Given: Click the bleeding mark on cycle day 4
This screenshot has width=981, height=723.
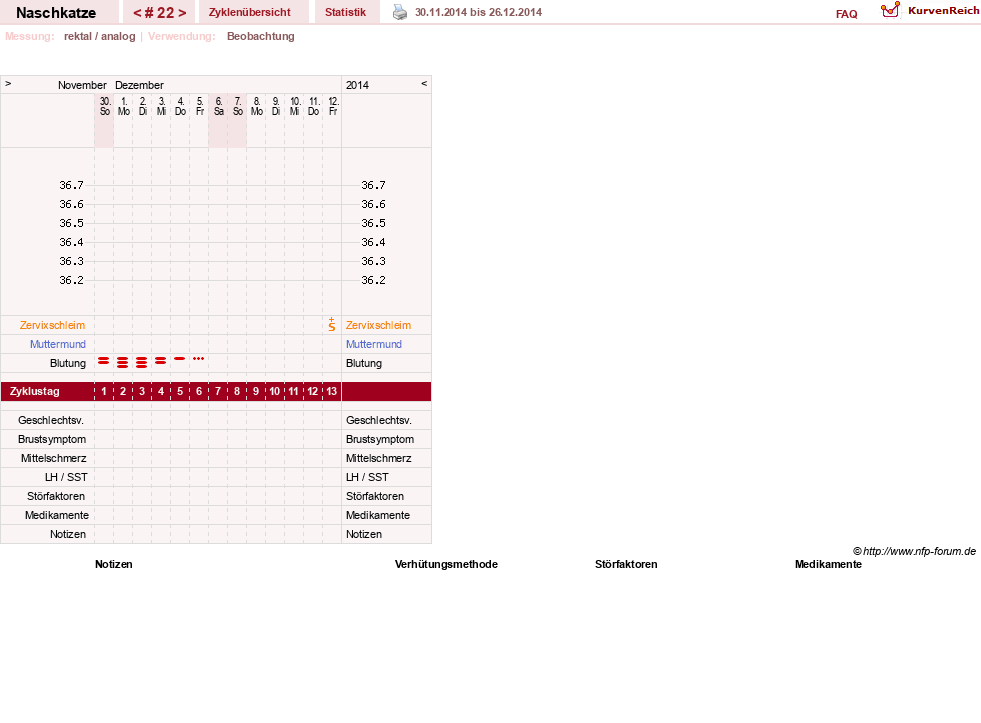Looking at the screenshot, I should click(161, 361).
